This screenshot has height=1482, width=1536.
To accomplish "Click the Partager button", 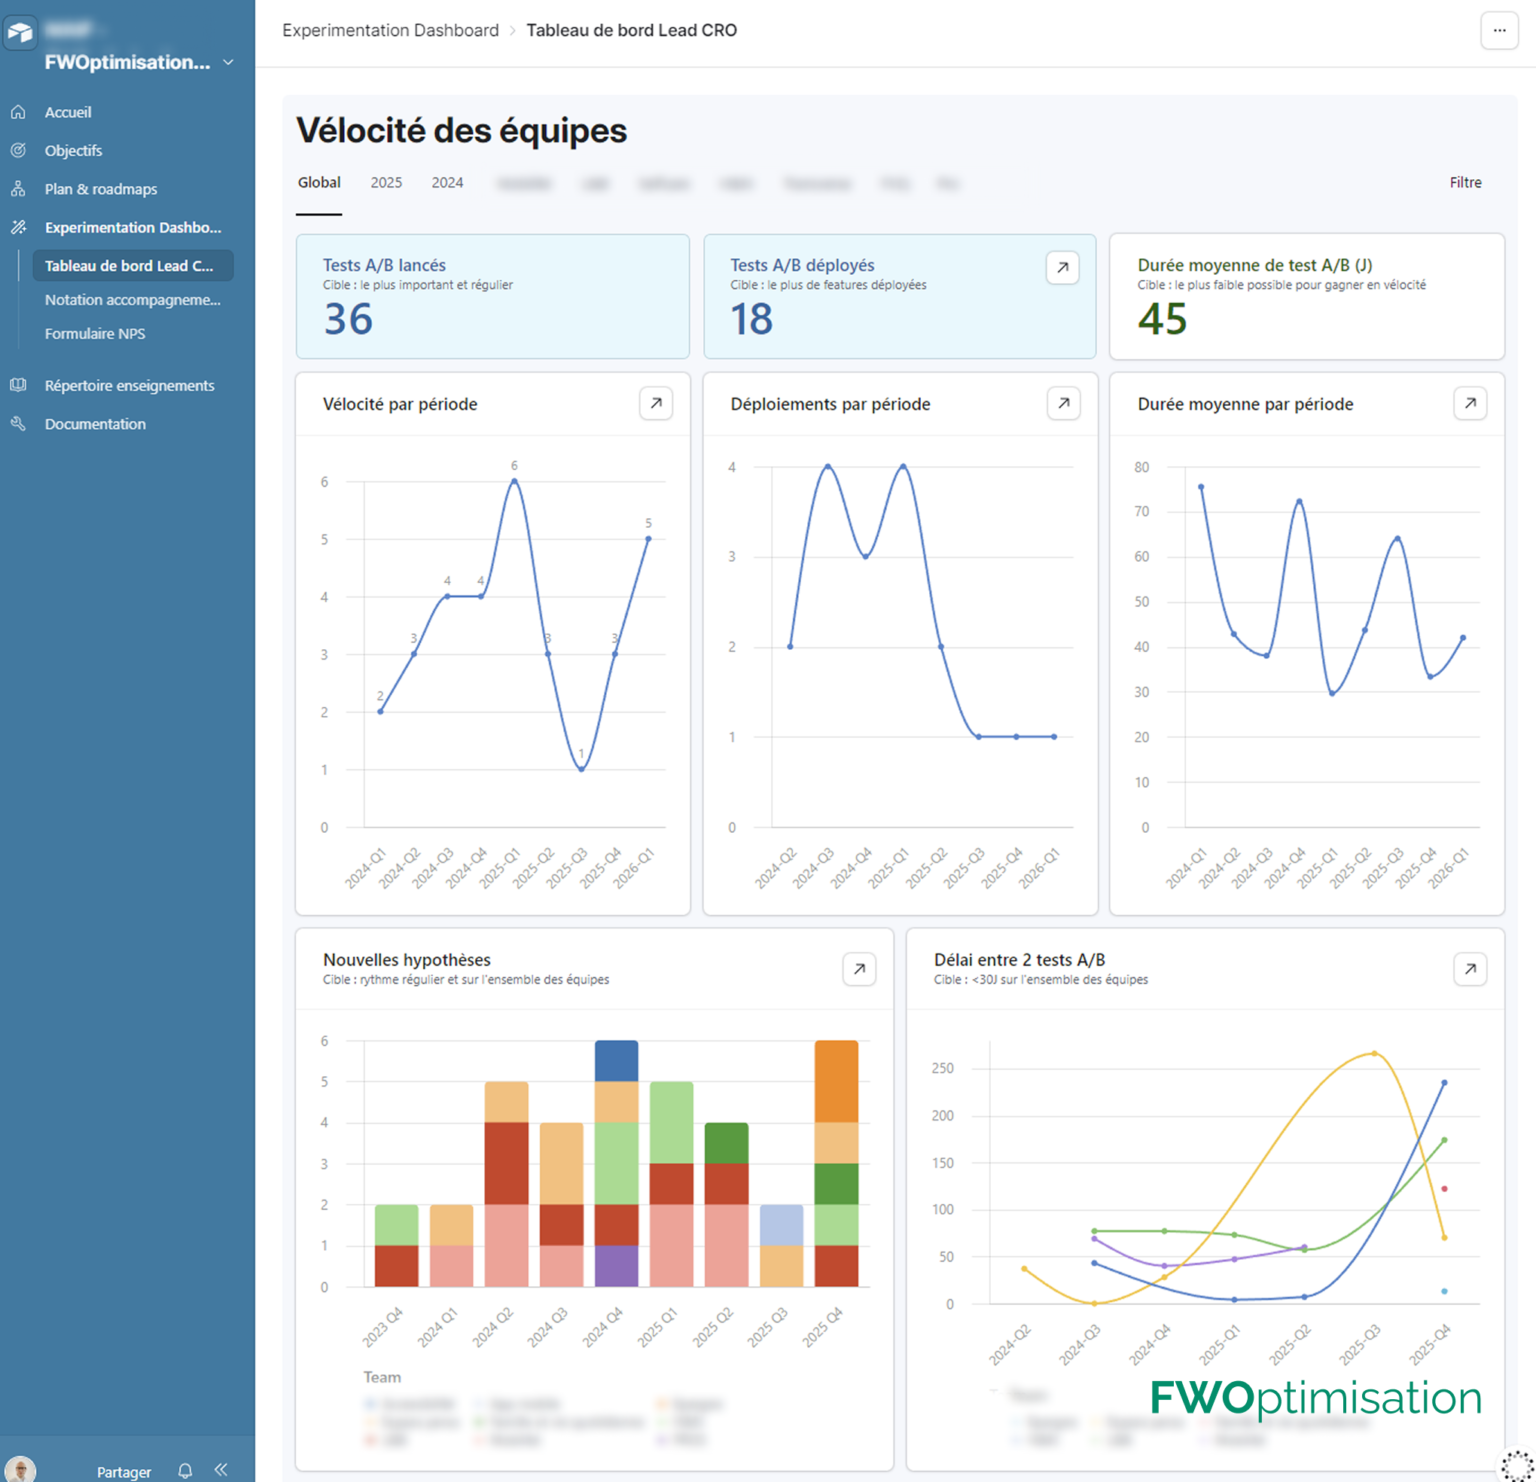I will (x=123, y=1471).
